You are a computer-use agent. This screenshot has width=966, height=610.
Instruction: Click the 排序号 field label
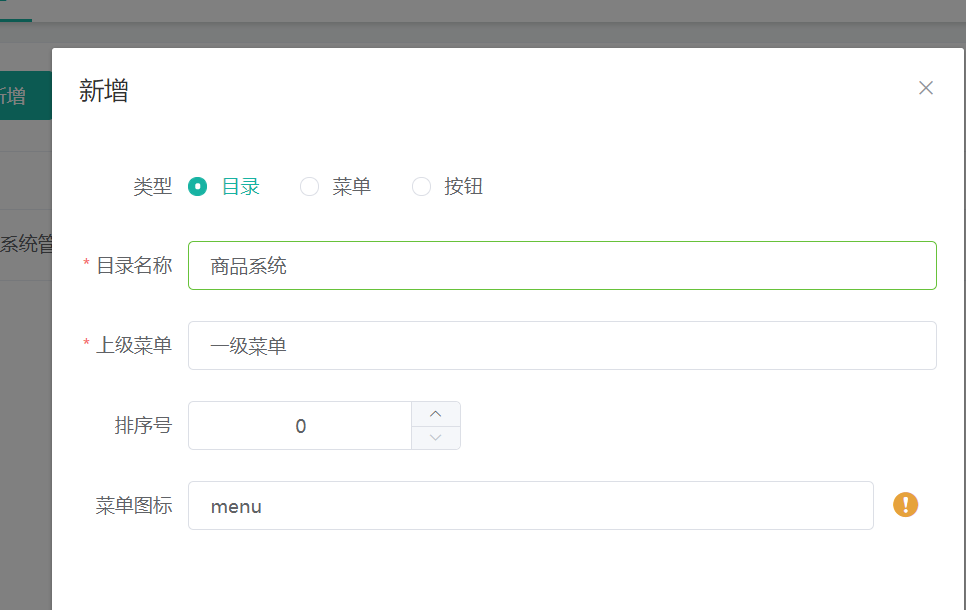pos(143,425)
